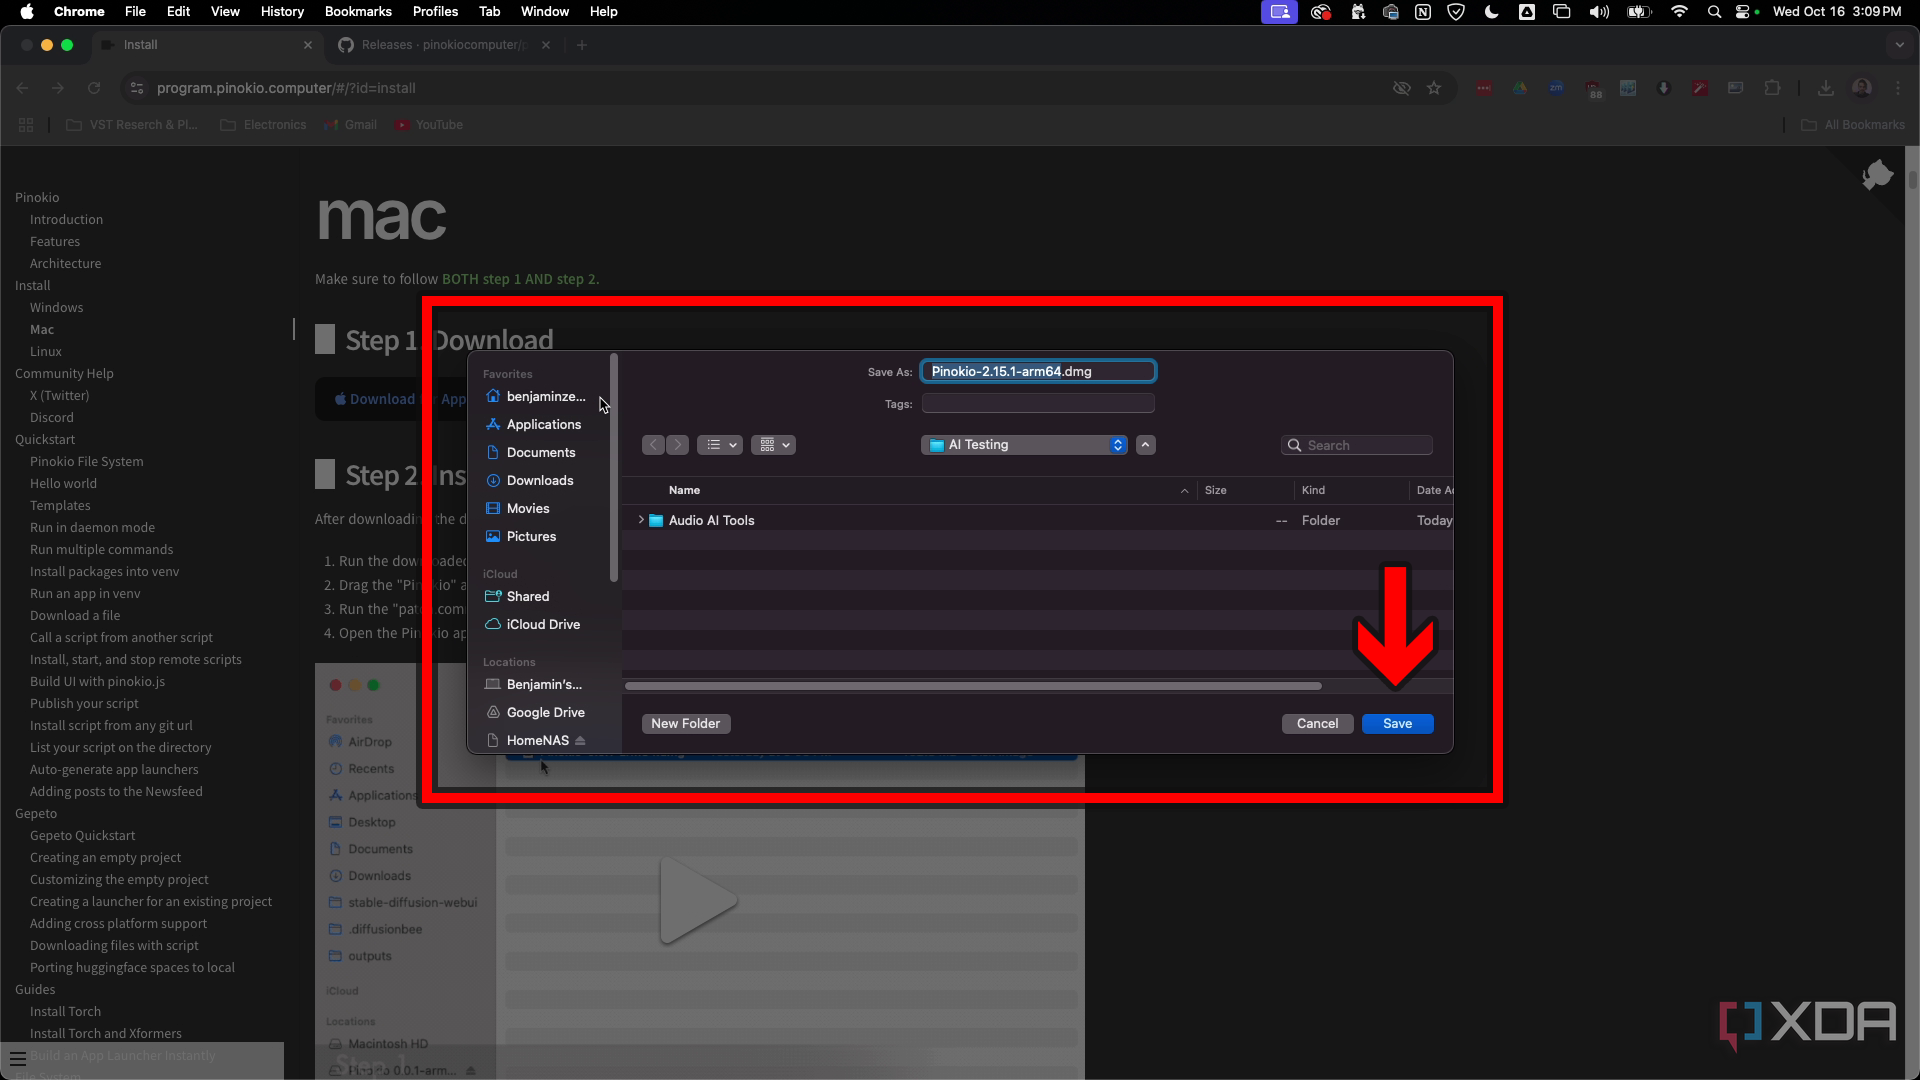Open the AI Testing folder dropdown
Viewport: 1920px width, 1080px height.
(1116, 444)
